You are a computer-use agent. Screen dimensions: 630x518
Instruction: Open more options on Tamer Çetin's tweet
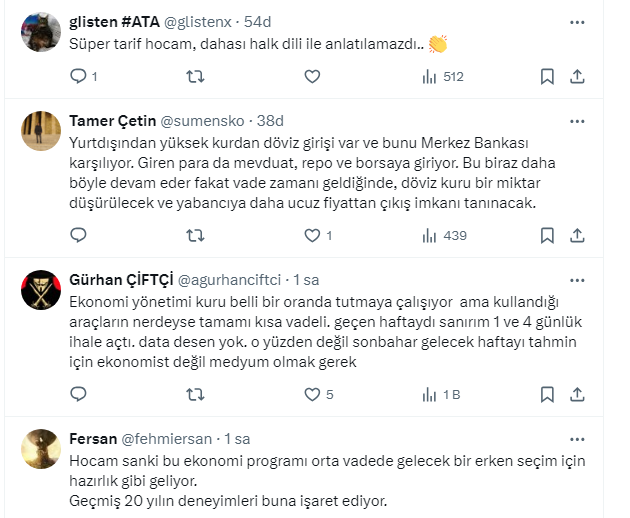click(x=577, y=121)
